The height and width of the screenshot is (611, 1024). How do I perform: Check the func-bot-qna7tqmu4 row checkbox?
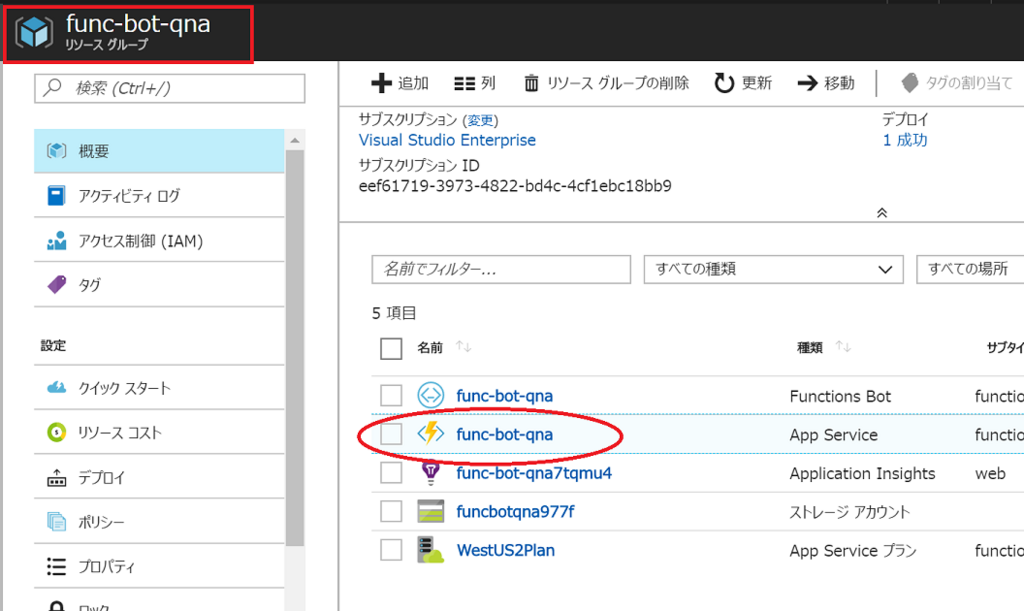point(391,473)
